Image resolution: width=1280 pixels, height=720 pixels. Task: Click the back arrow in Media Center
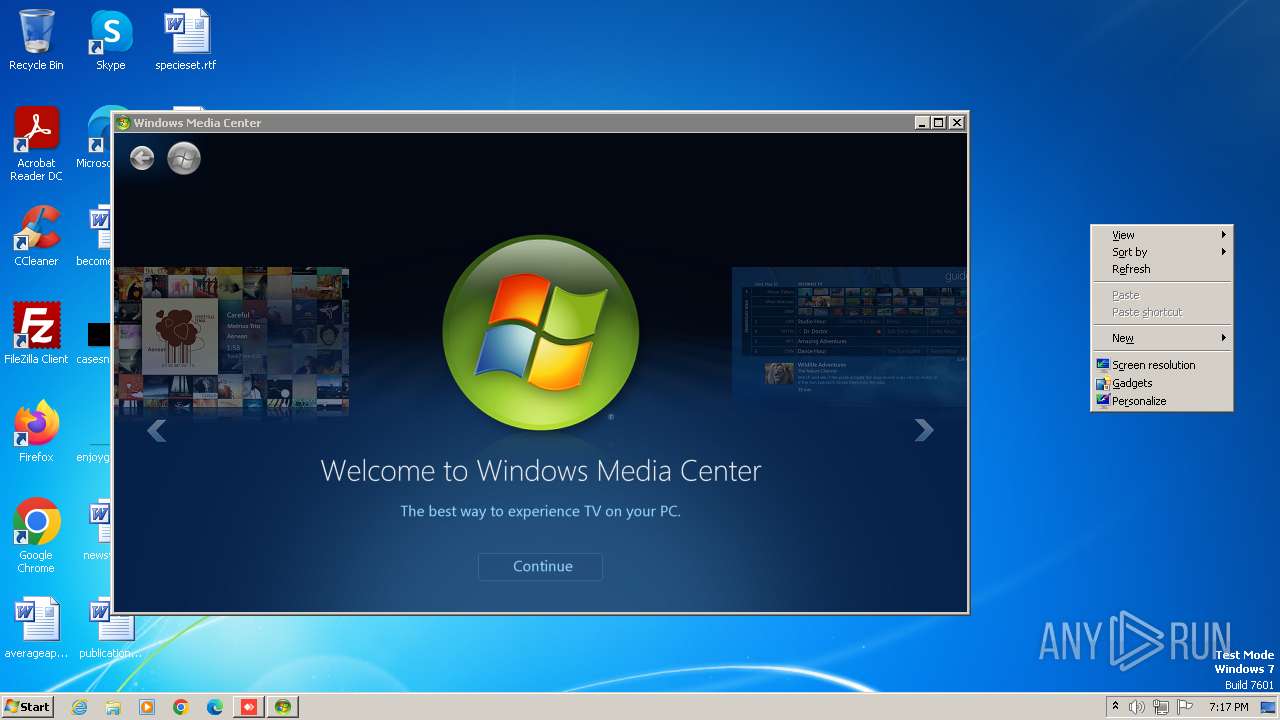(x=142, y=158)
